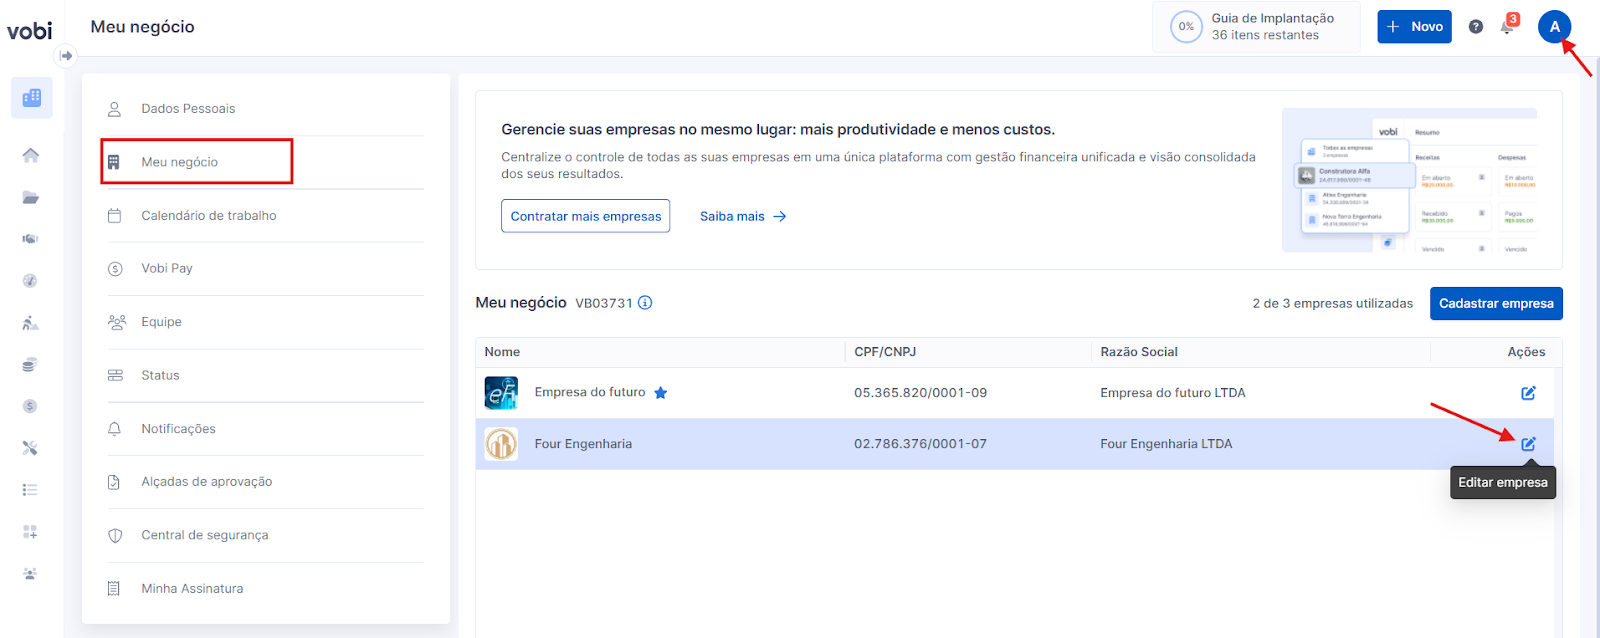
Task: Open the dollar coin sidebar icon
Action: (x=31, y=406)
